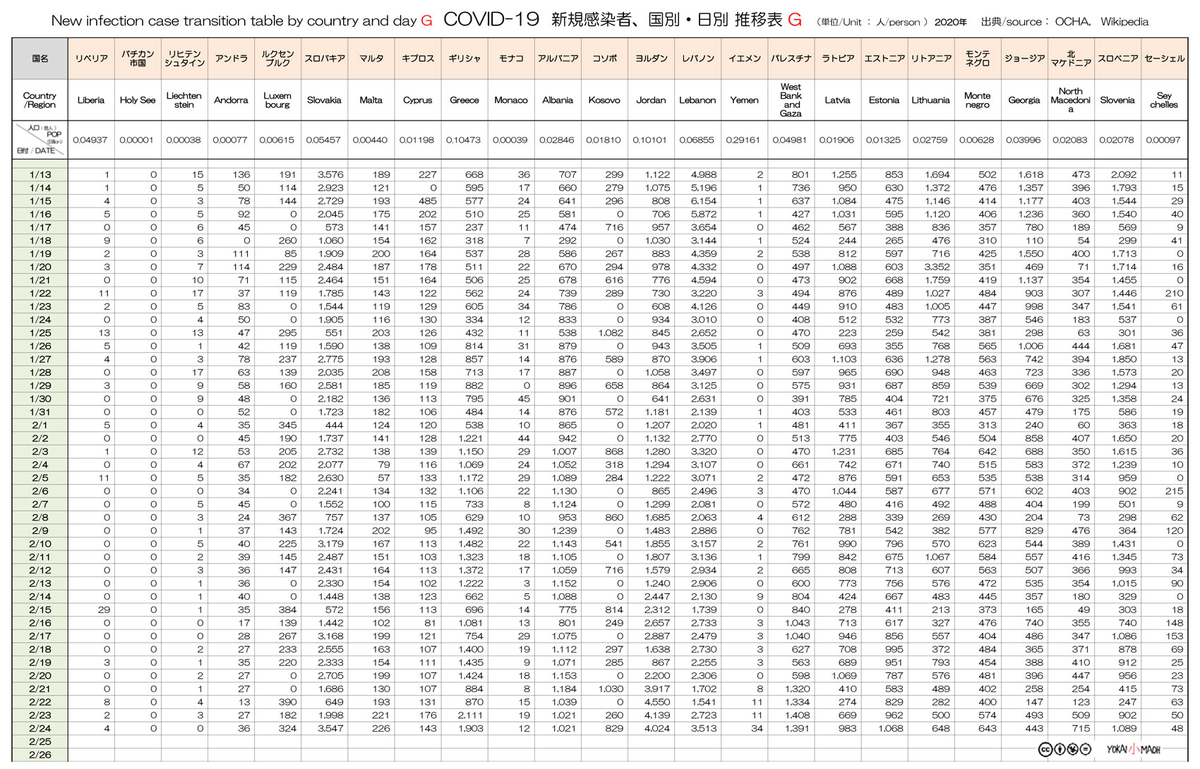Click the Japanese header 'ヨルダン'
Viewport: 1200px width, 769px height.
pos(651,59)
